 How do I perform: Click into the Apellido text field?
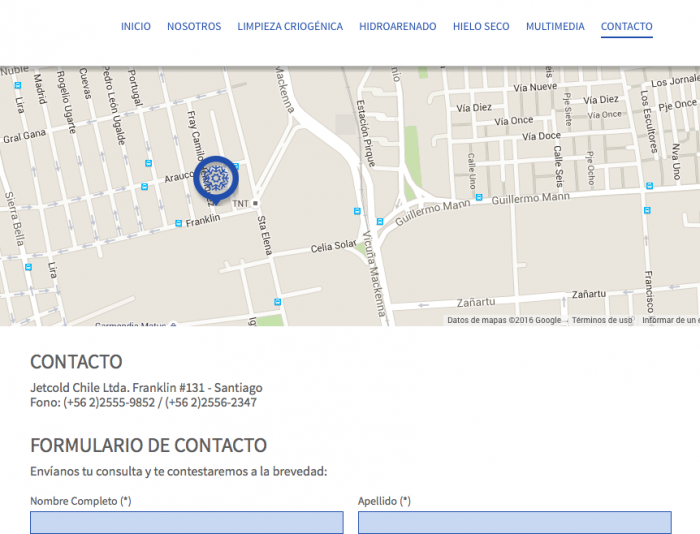(514, 522)
